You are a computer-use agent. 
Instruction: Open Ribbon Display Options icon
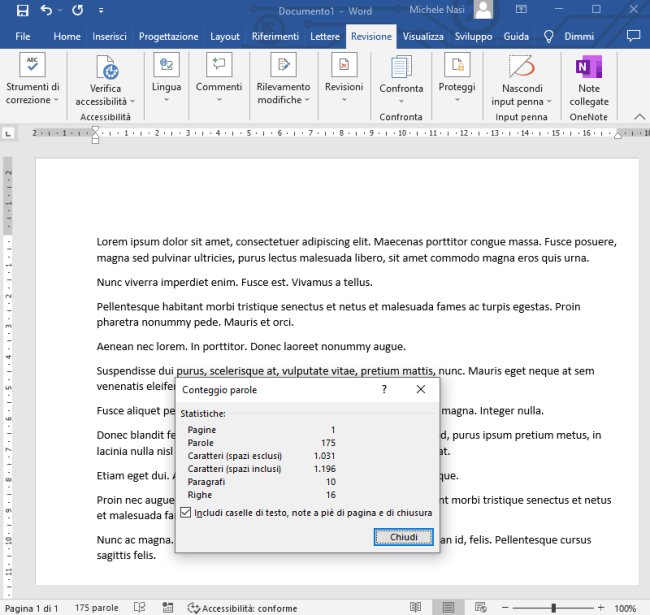point(521,9)
